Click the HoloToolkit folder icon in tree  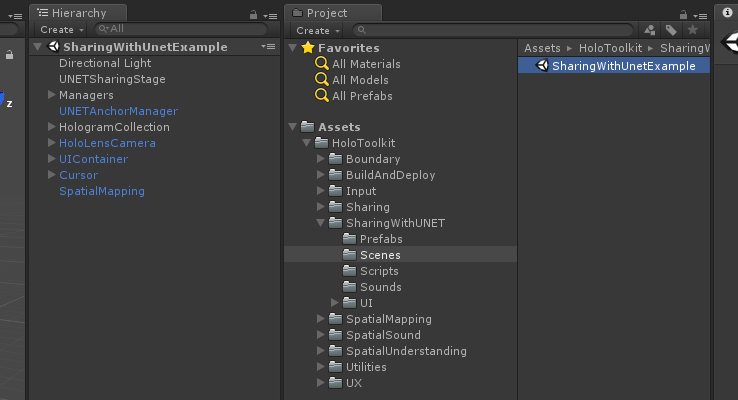tap(321, 143)
